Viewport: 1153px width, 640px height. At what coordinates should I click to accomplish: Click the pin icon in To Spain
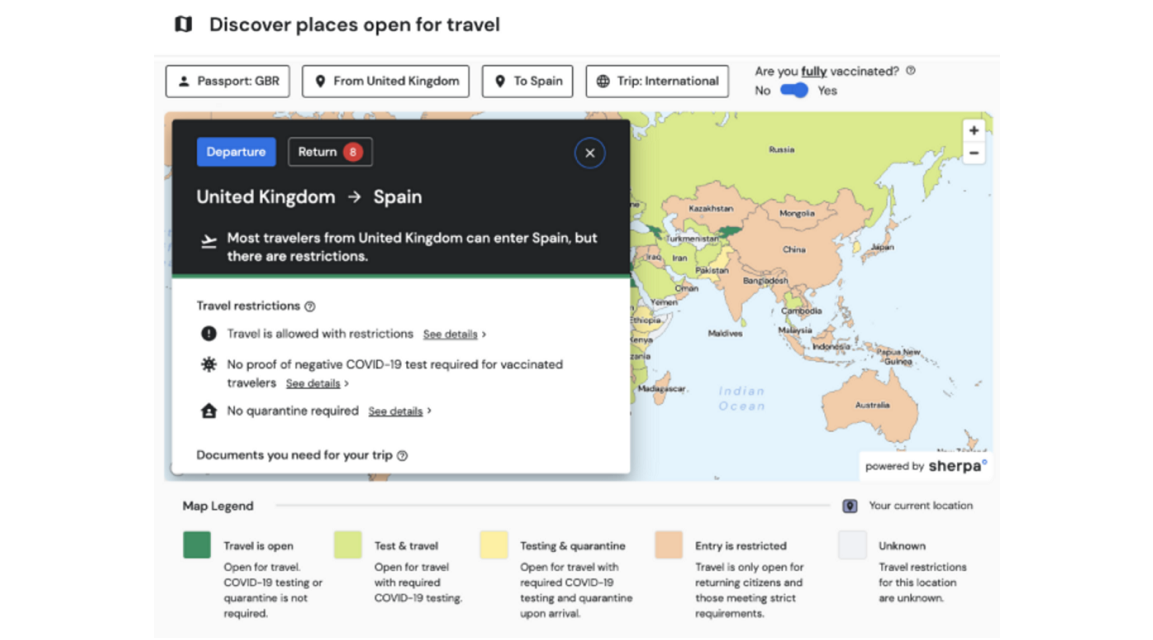[x=500, y=81]
